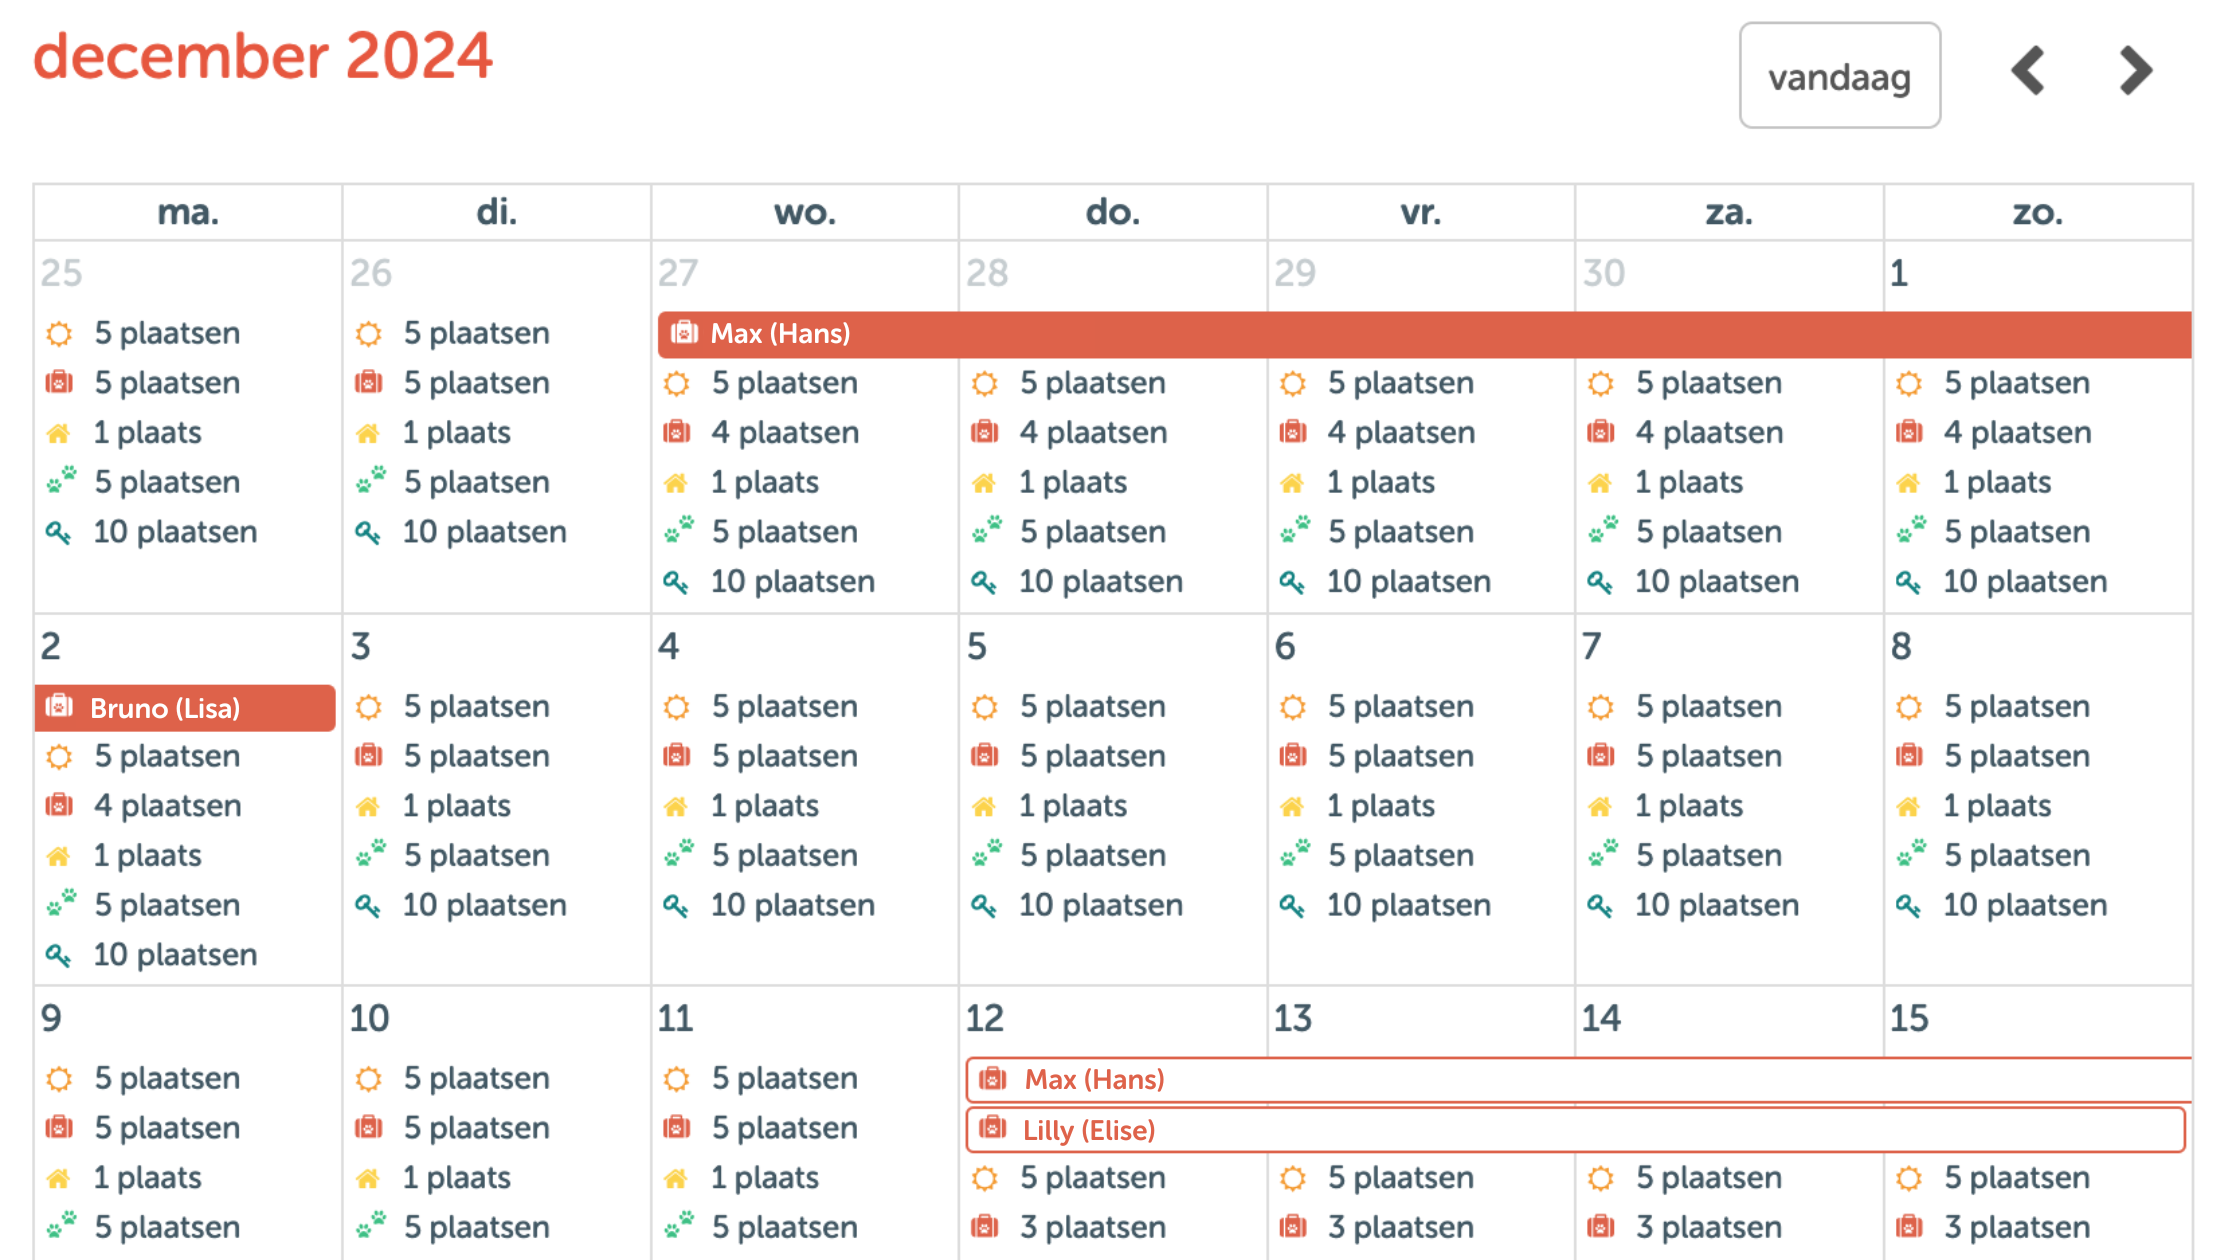Open the solid red Max (Hans) booking bar

1423,334
